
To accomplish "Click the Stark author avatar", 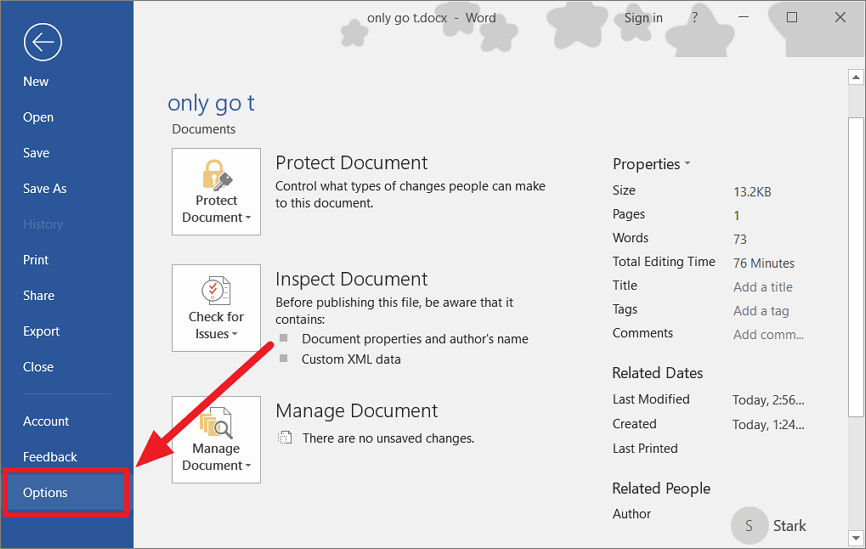I will click(749, 525).
